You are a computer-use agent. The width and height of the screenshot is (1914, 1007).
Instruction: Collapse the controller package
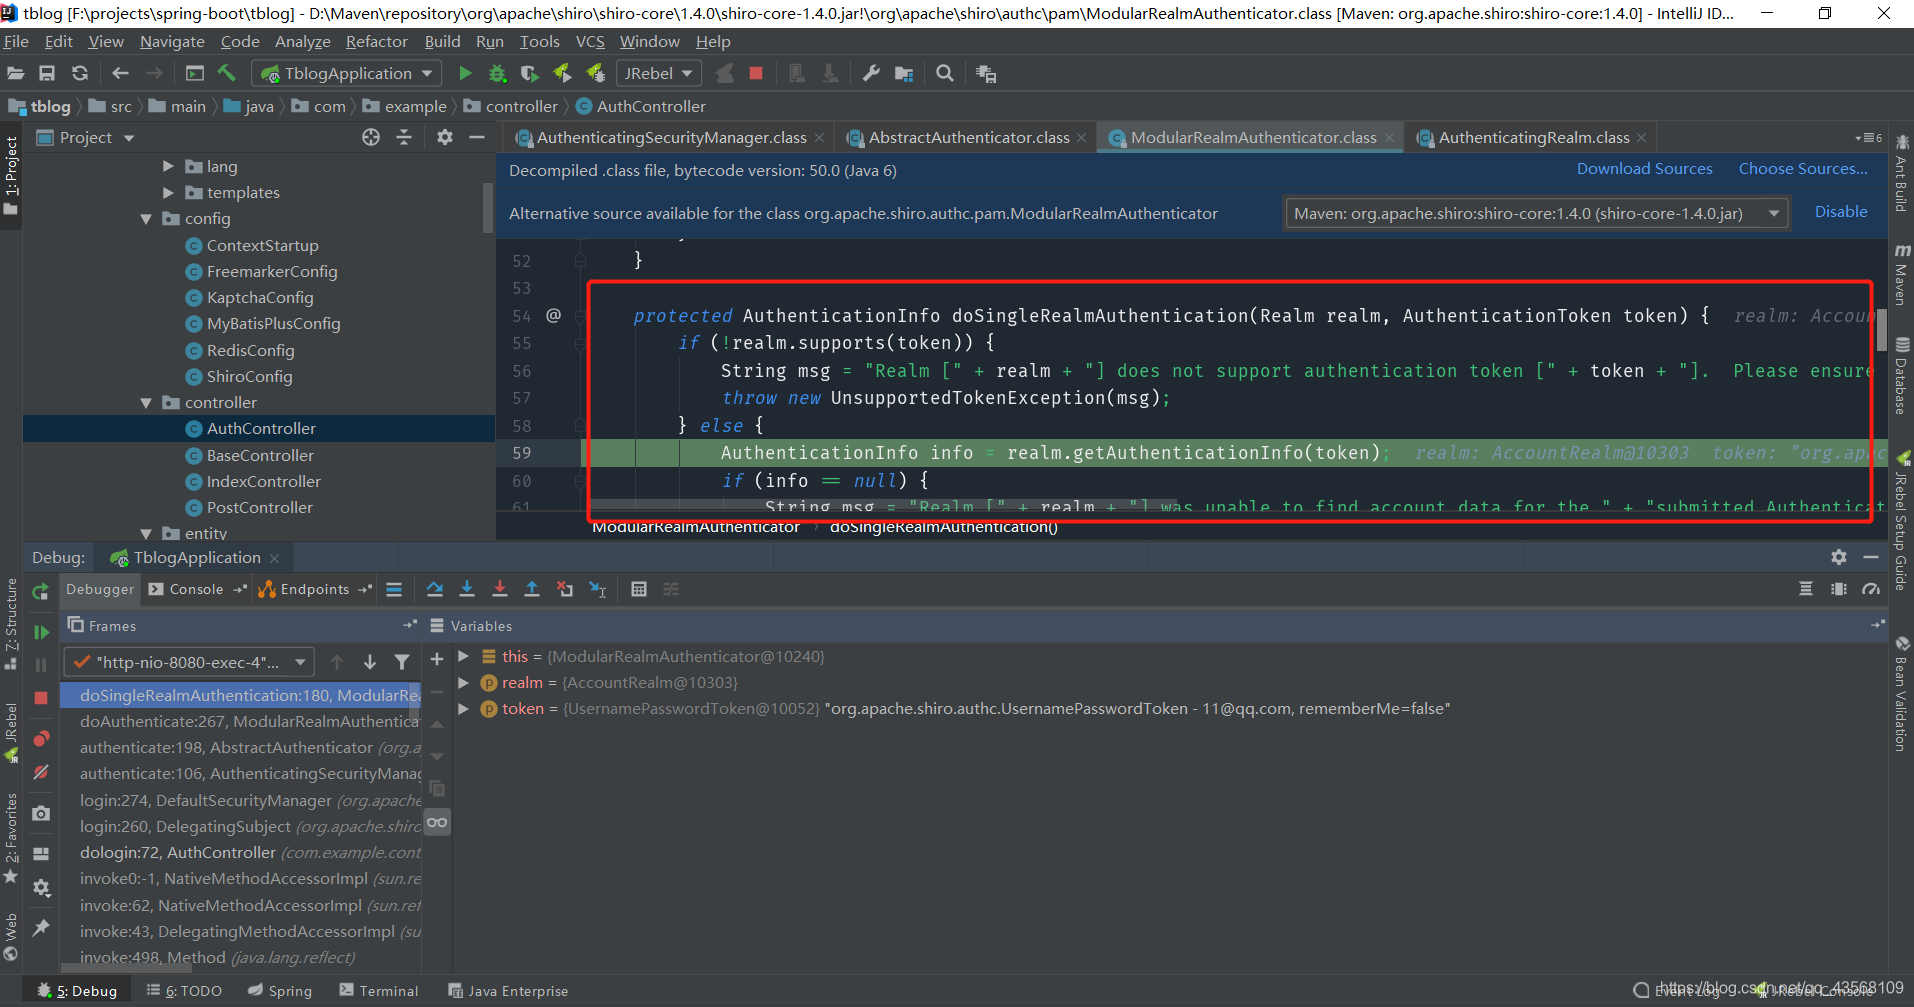tap(146, 402)
